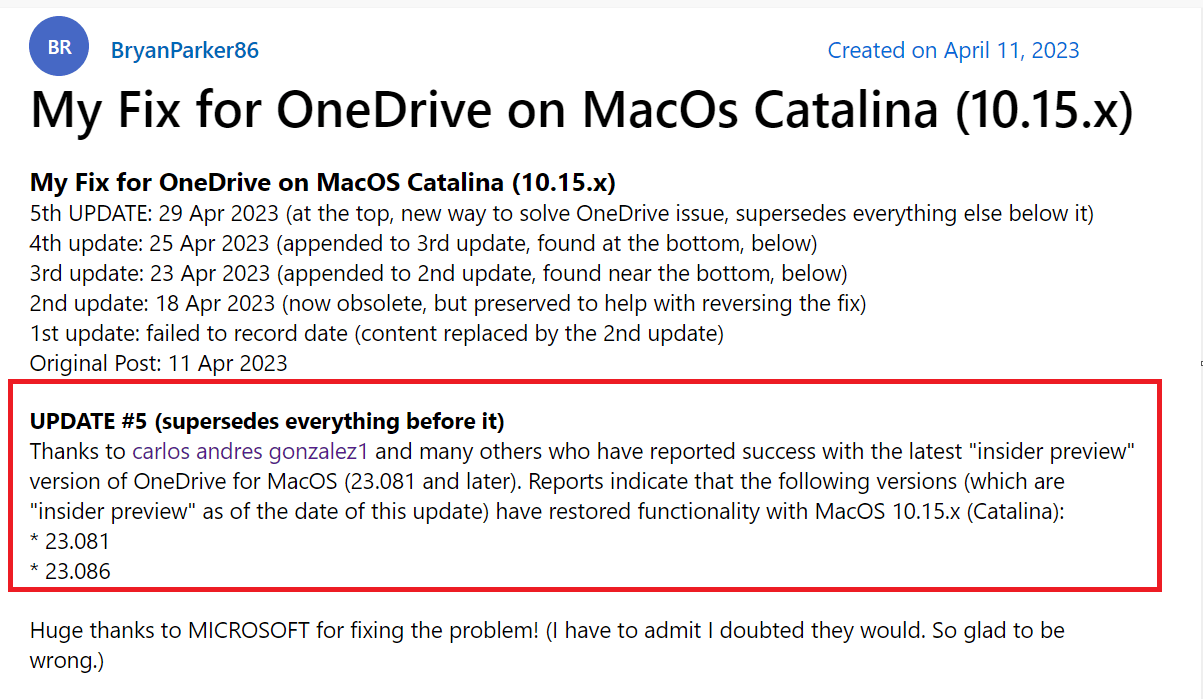The height and width of the screenshot is (699, 1203).
Task: Click the bold 'My Fix for OneDrive' subheading
Action: coord(322,183)
